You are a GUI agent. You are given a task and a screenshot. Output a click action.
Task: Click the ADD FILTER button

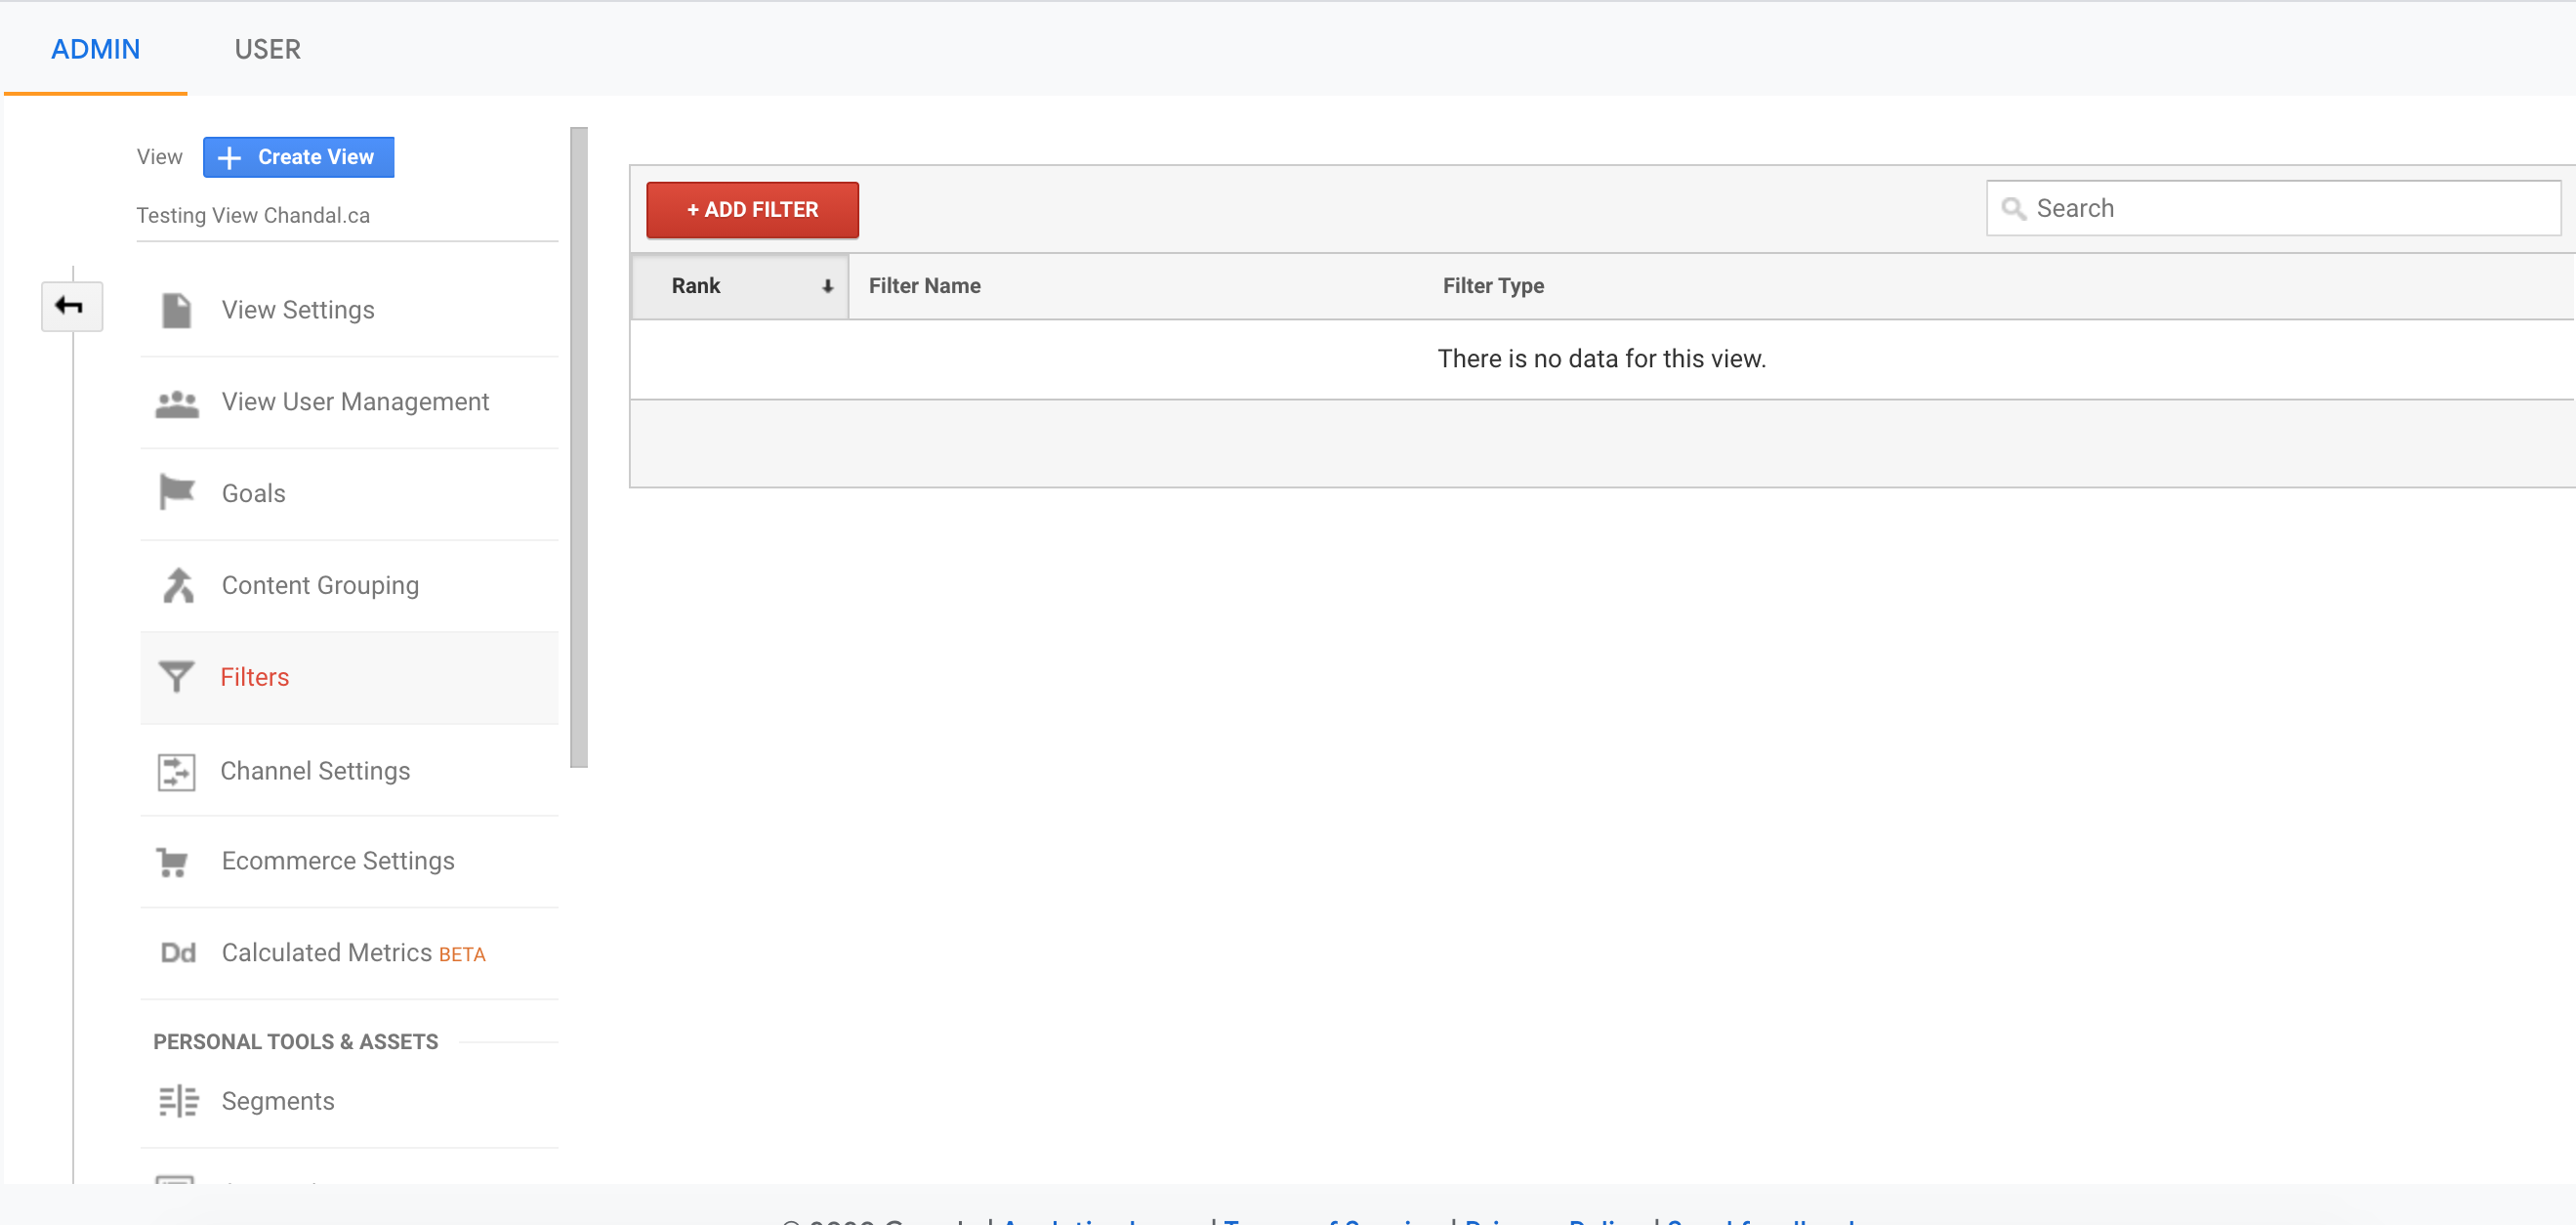752,209
